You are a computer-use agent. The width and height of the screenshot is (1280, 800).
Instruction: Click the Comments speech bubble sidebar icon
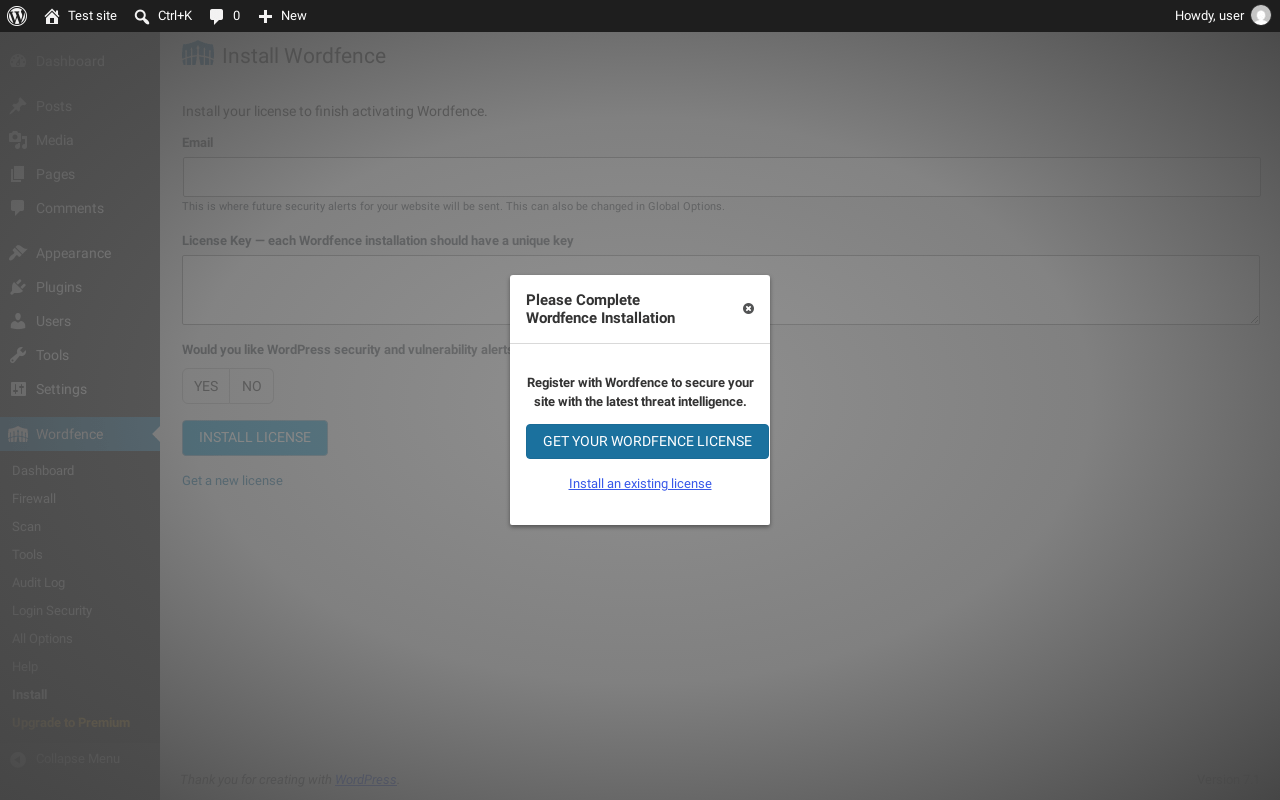[18, 208]
